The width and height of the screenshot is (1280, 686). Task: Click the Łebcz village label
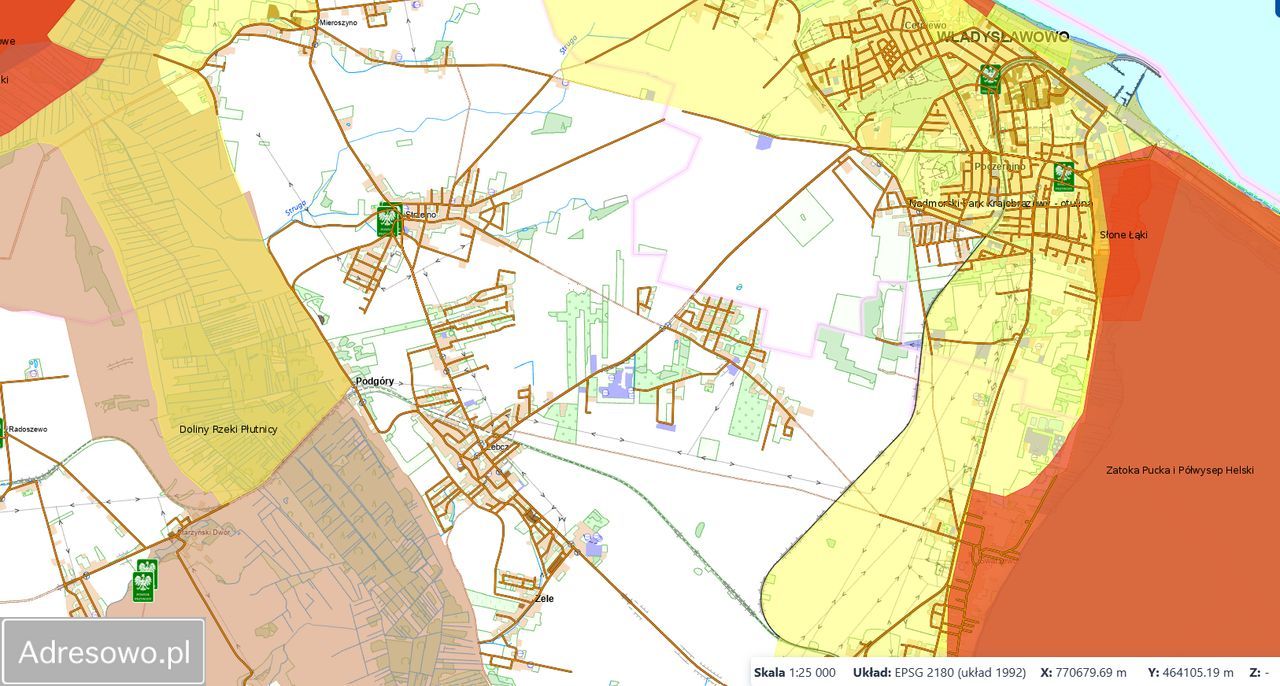498,447
